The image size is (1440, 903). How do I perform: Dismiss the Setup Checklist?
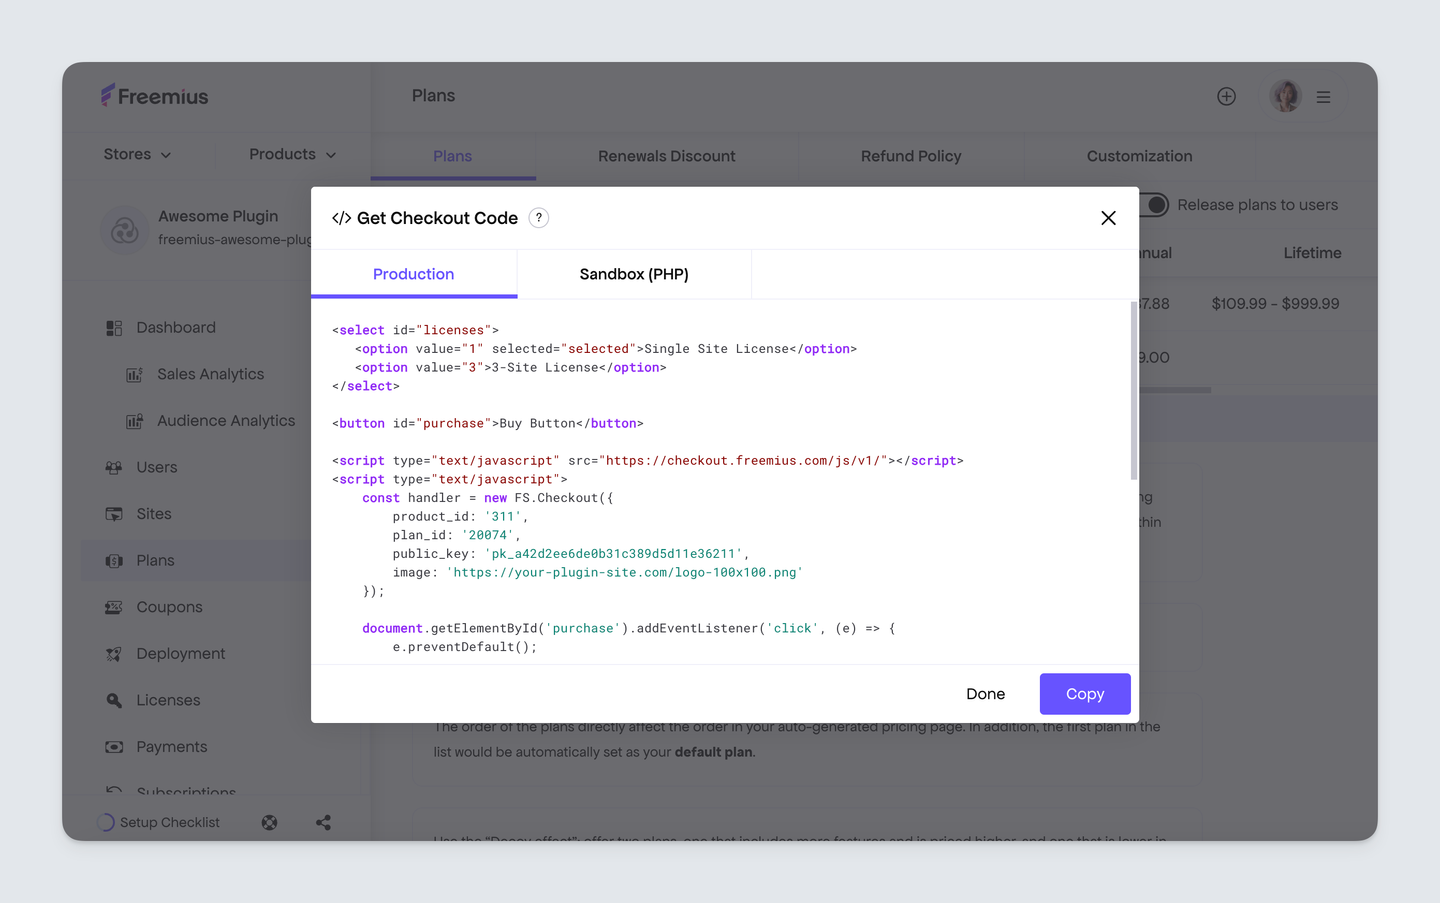pyautogui.click(x=268, y=822)
